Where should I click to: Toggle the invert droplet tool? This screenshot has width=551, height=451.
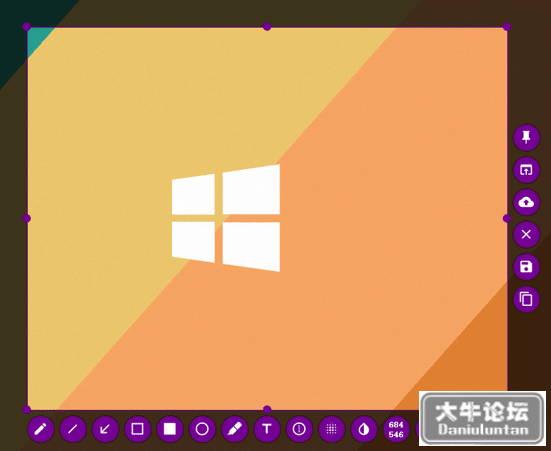coord(364,429)
